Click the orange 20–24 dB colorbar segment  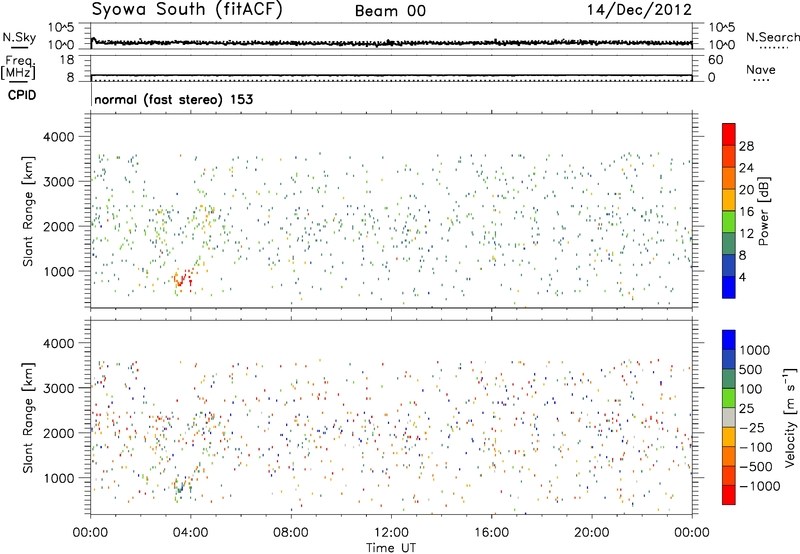click(x=729, y=178)
